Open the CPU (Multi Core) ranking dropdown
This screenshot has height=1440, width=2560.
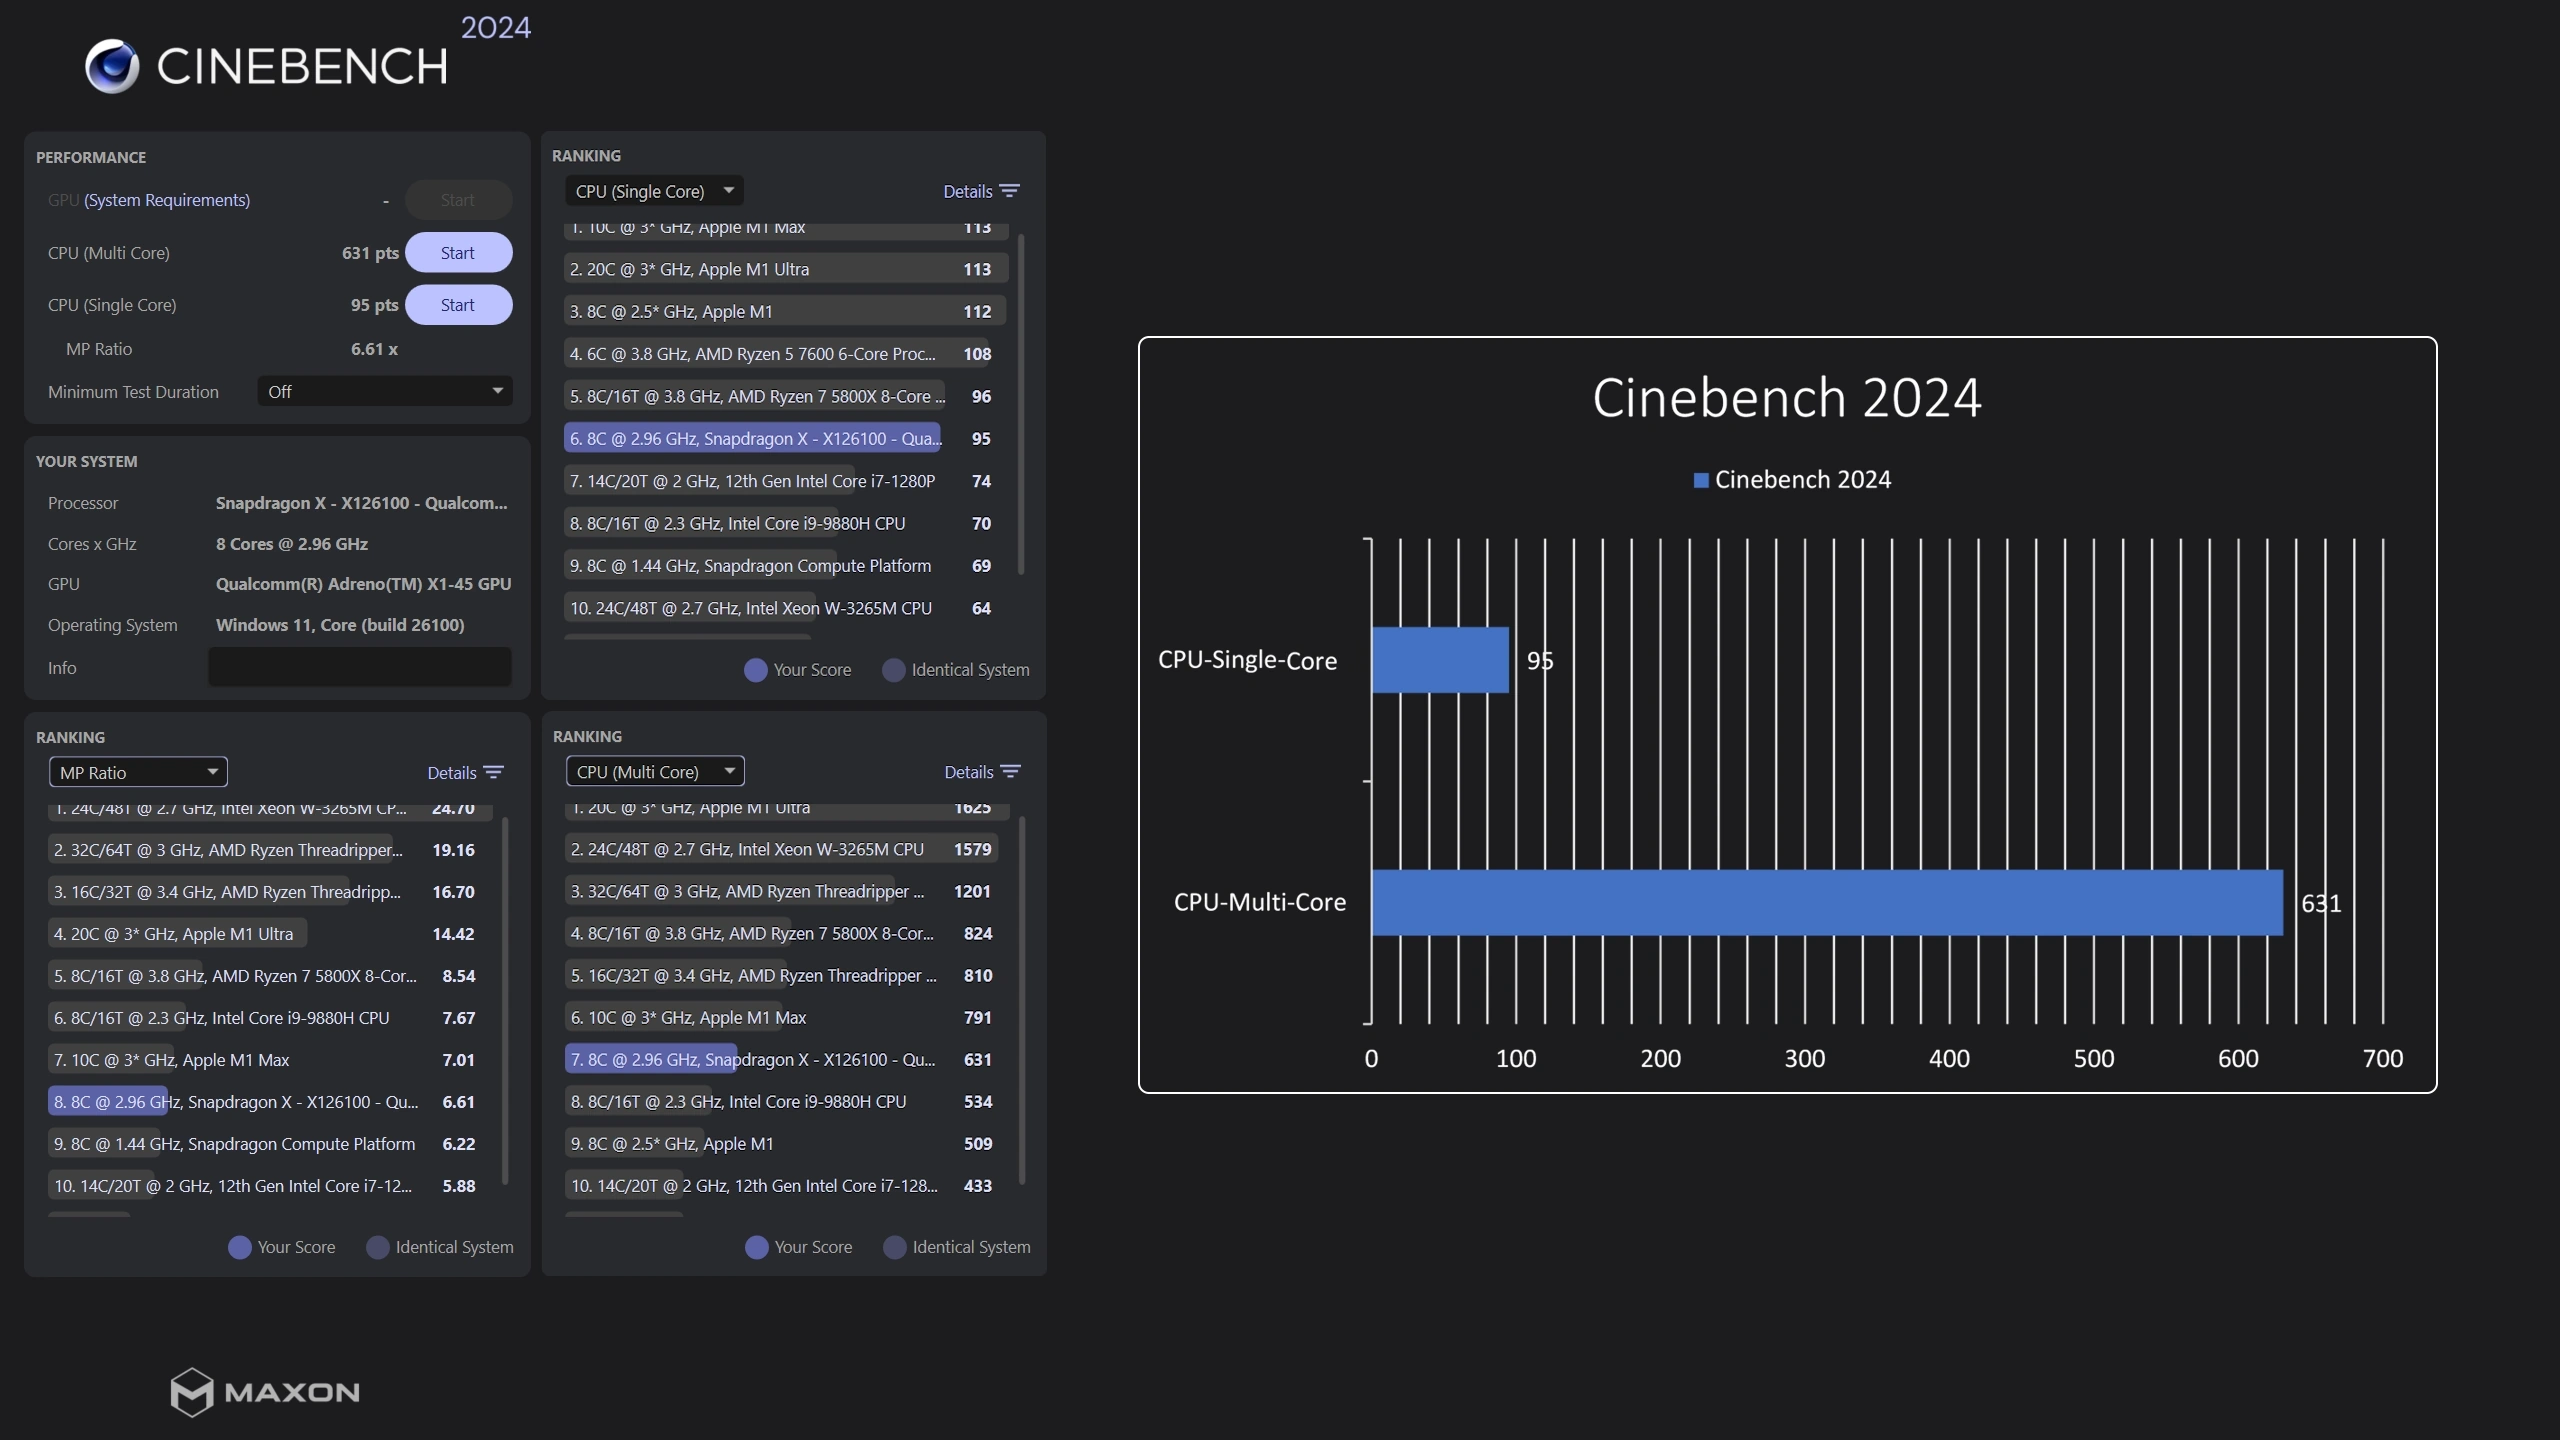tap(655, 772)
